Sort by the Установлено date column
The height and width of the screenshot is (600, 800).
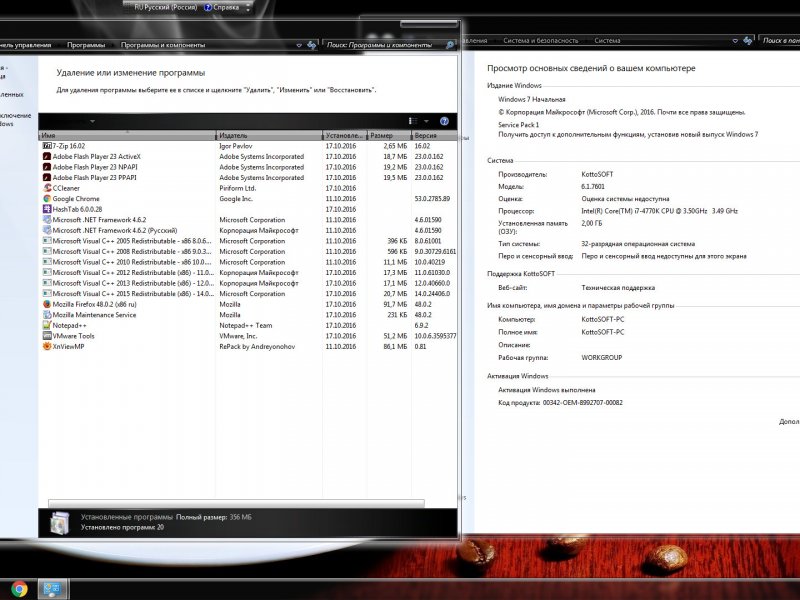(x=344, y=135)
